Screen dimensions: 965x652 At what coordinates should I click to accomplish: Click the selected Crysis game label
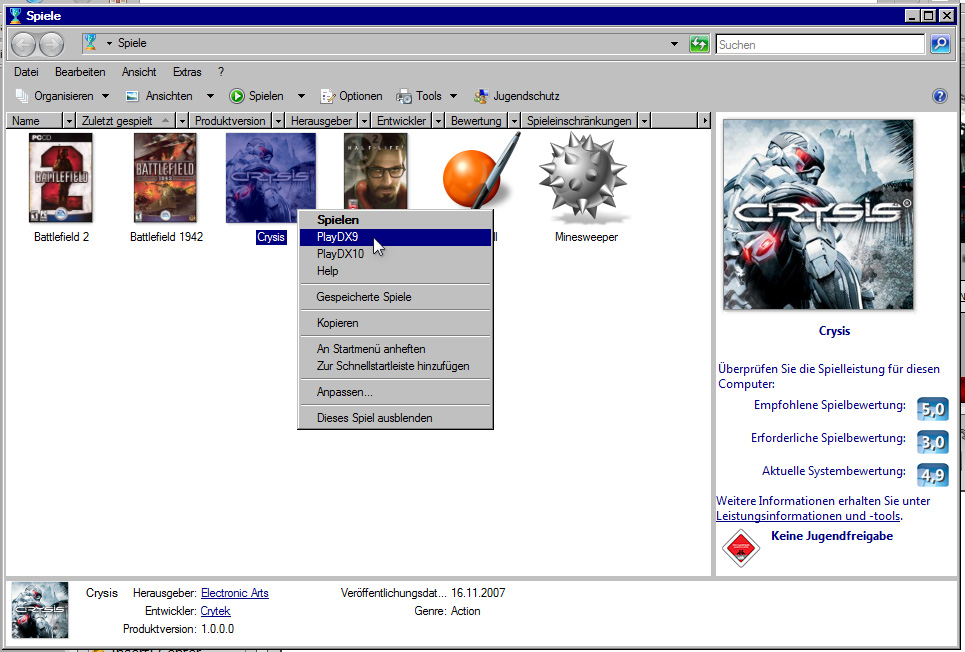coord(271,237)
